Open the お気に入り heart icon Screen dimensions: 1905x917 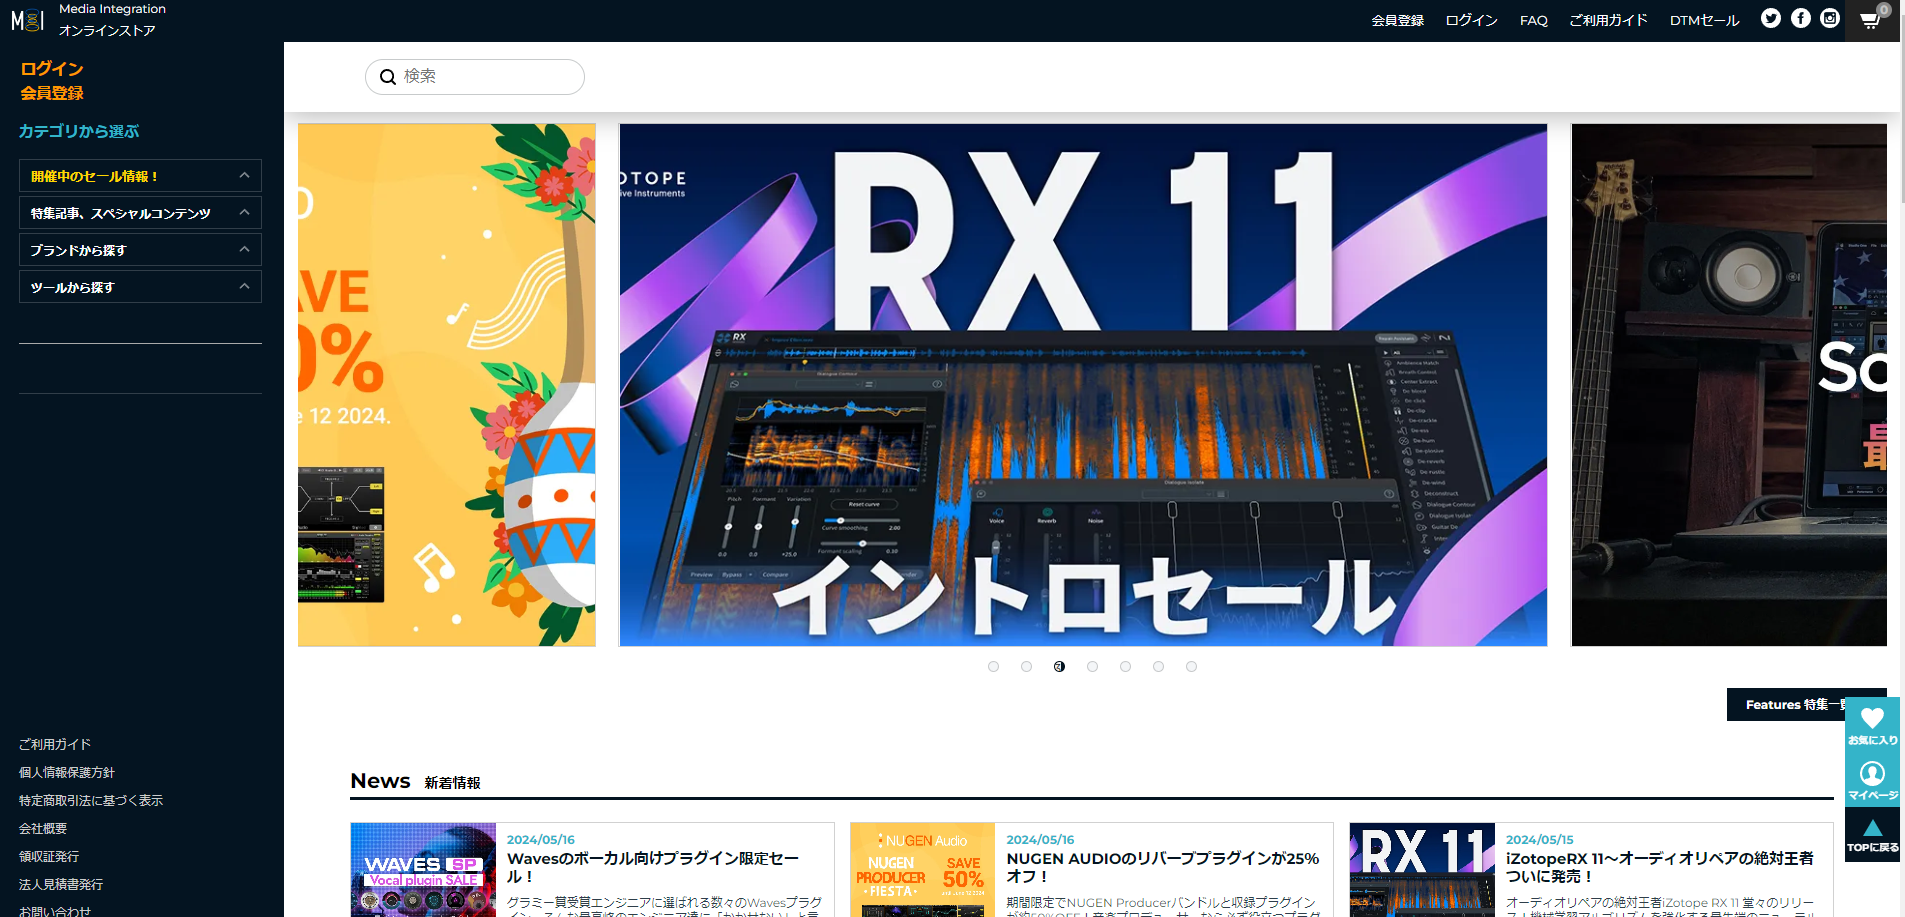1872,725
